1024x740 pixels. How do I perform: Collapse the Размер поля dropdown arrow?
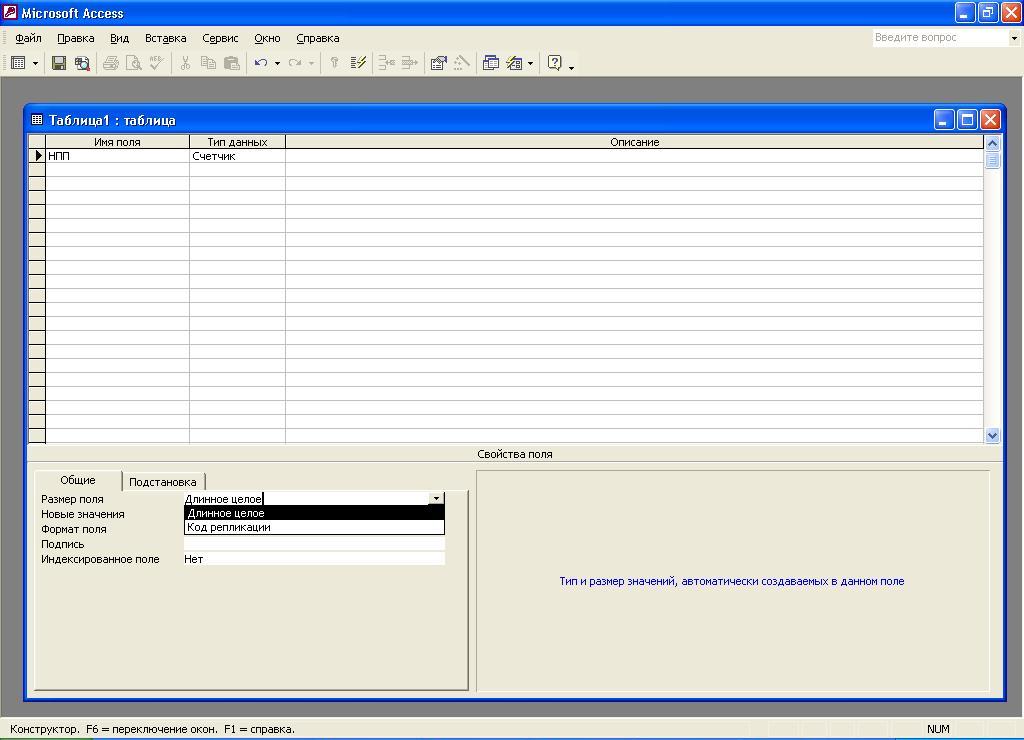[x=436, y=499]
